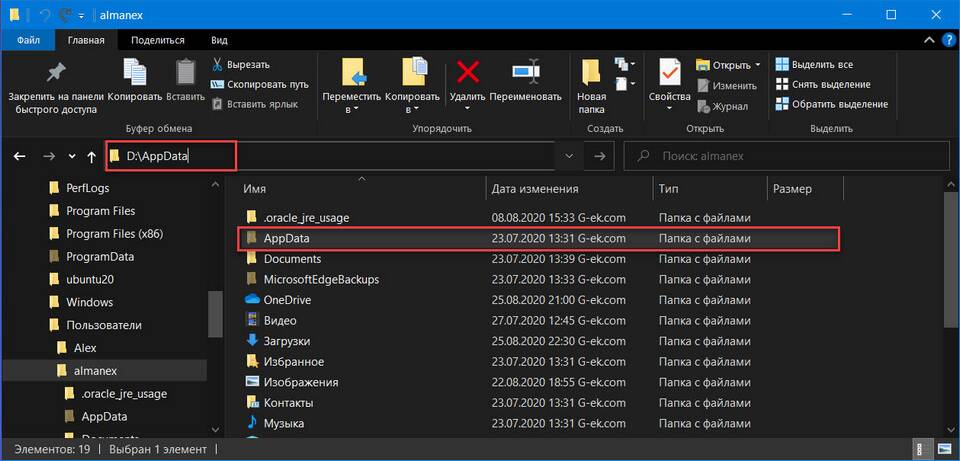Switch to the Вид ribbon tab
Viewport: 960px width, 461px height.
(x=219, y=40)
